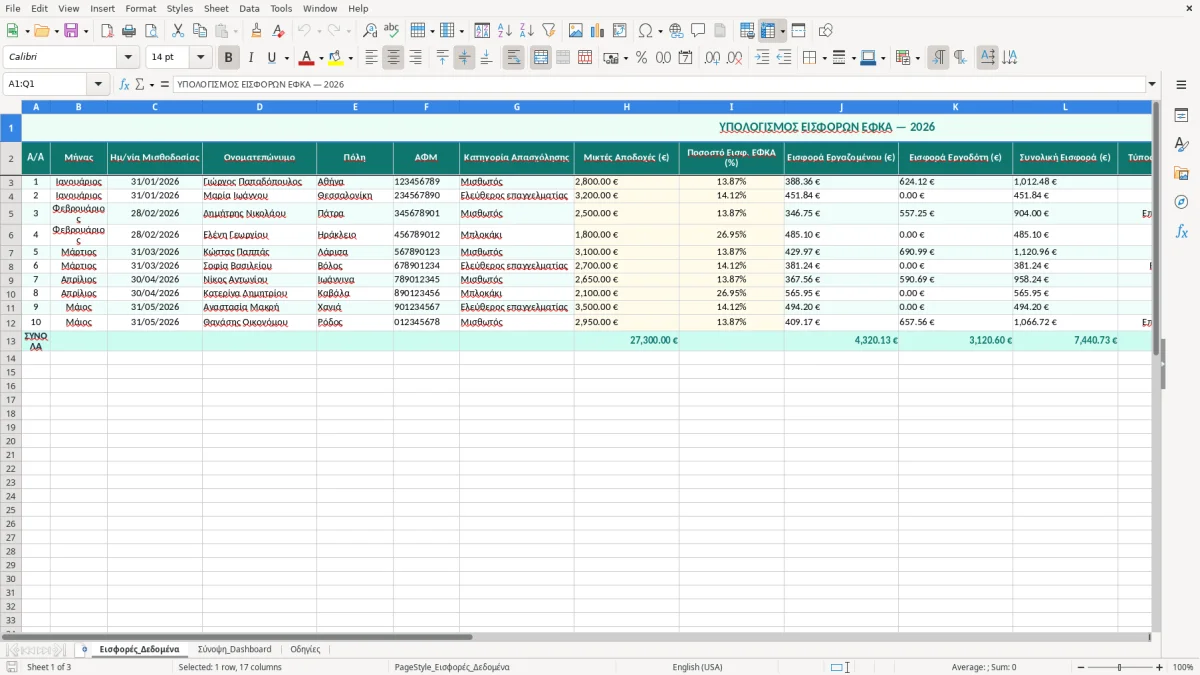Screen dimensions: 1200x675
Task: Expand the Calibri font name dropdown
Action: (x=128, y=58)
